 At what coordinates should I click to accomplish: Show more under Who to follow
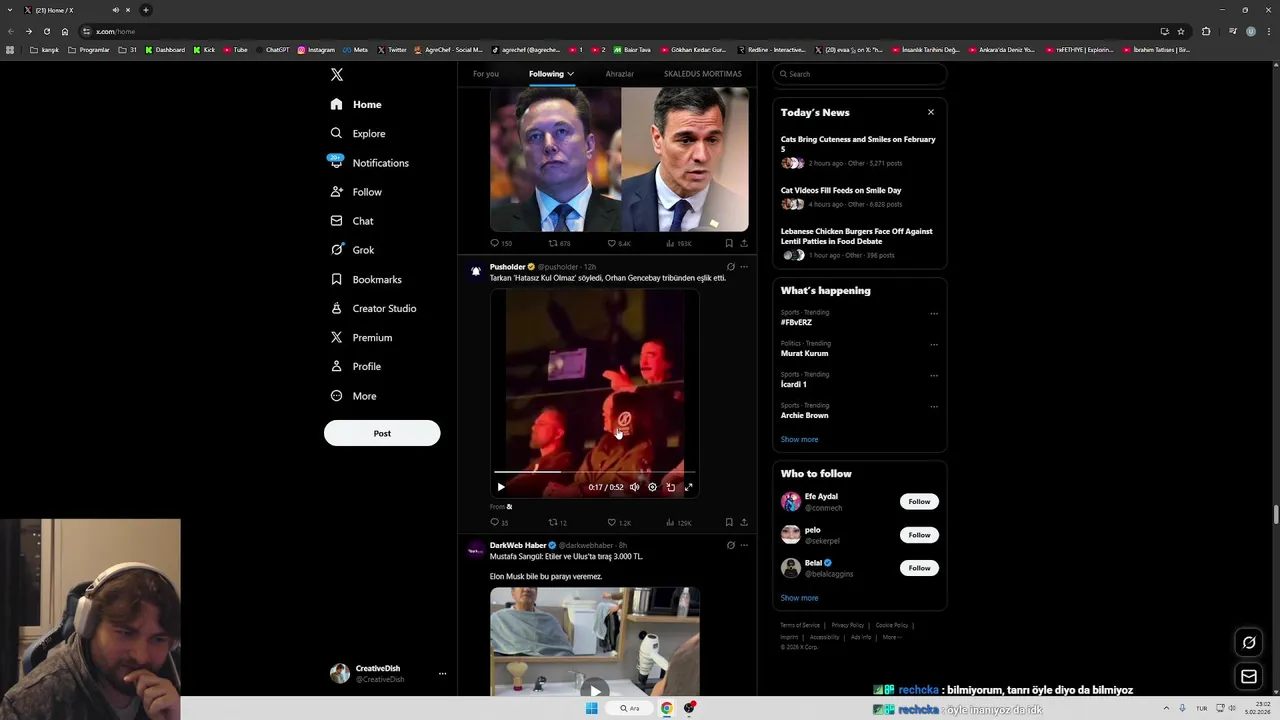click(799, 598)
